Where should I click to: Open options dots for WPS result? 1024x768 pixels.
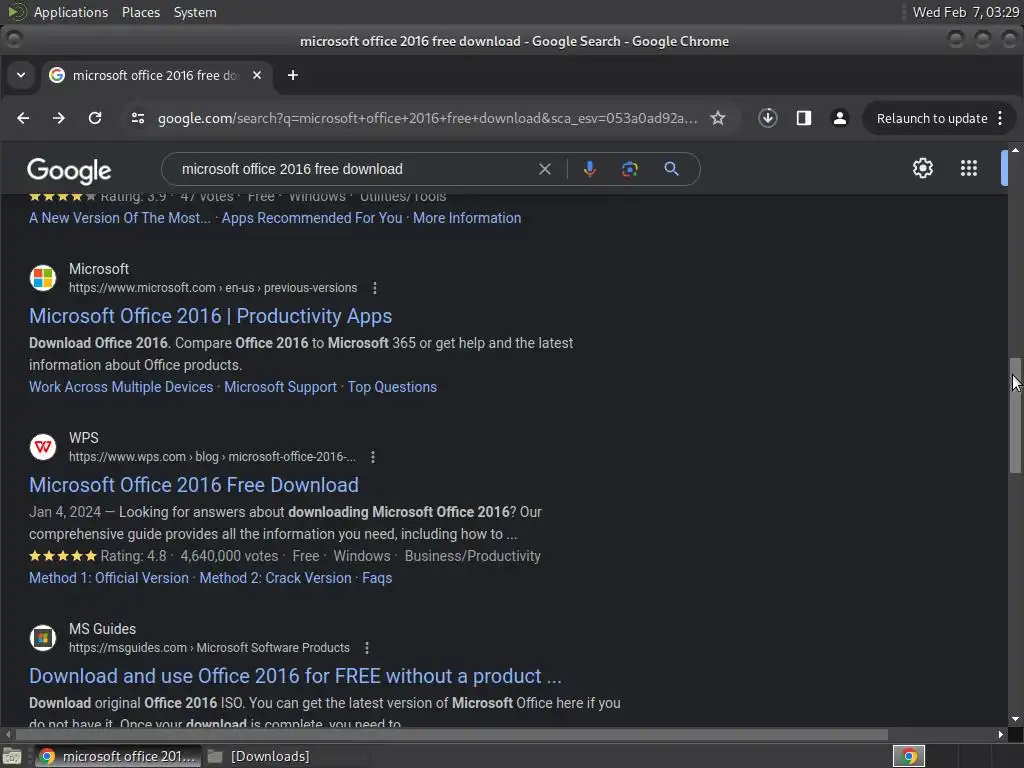tap(373, 457)
